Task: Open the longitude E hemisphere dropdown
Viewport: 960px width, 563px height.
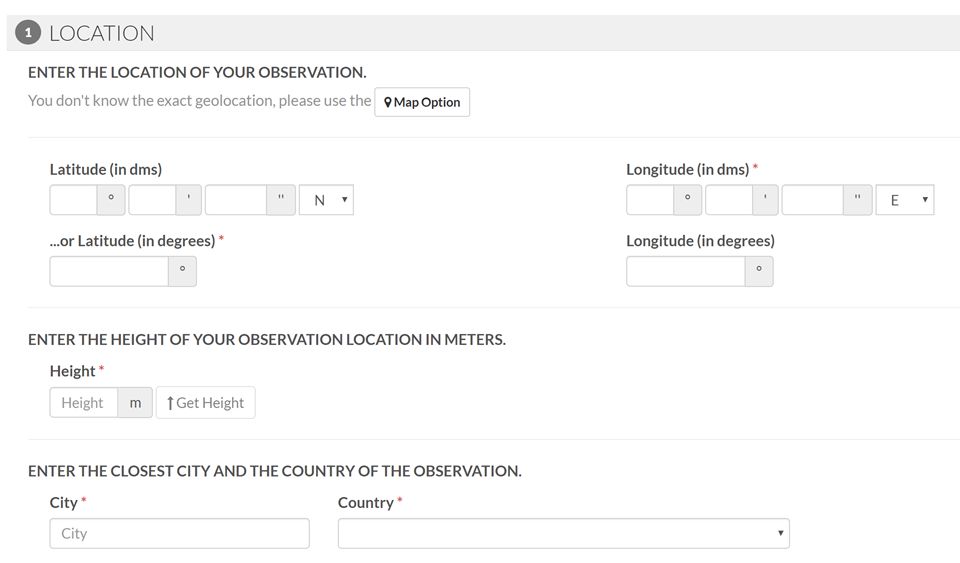Action: click(x=905, y=200)
